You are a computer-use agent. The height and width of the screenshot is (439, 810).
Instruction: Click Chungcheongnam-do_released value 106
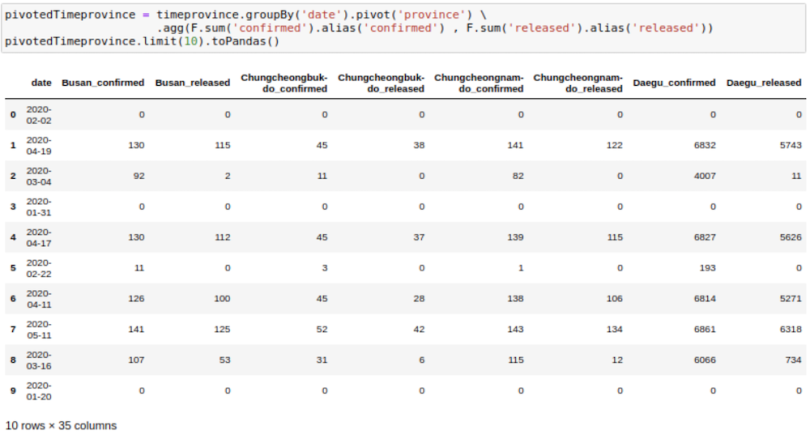coord(615,299)
